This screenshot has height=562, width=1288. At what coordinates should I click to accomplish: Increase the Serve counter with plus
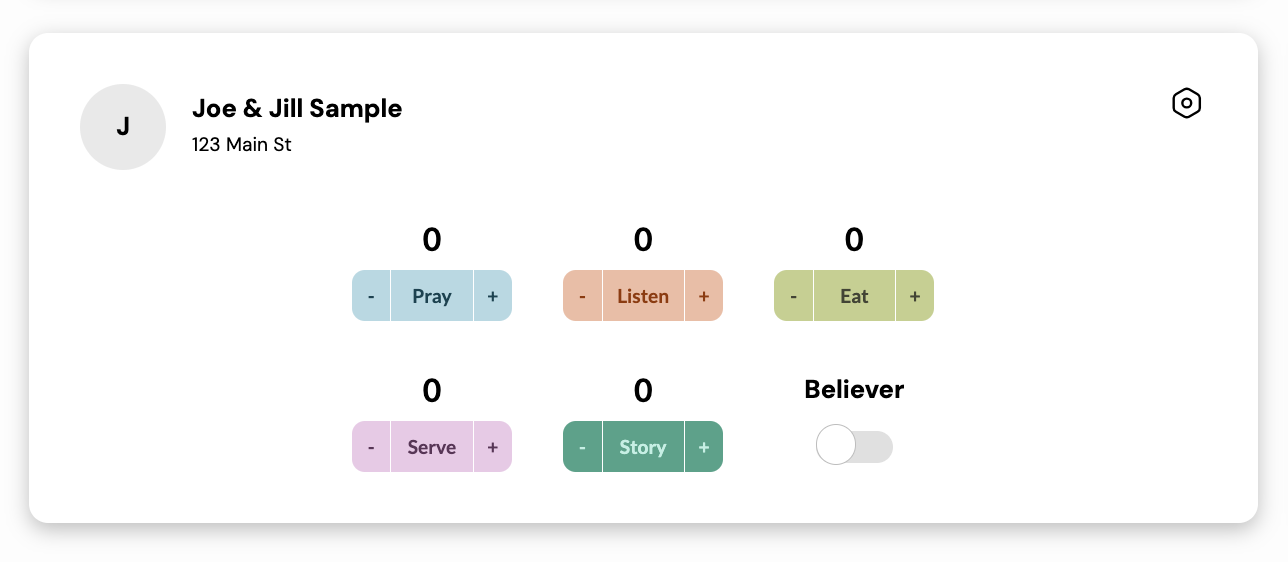pos(493,447)
